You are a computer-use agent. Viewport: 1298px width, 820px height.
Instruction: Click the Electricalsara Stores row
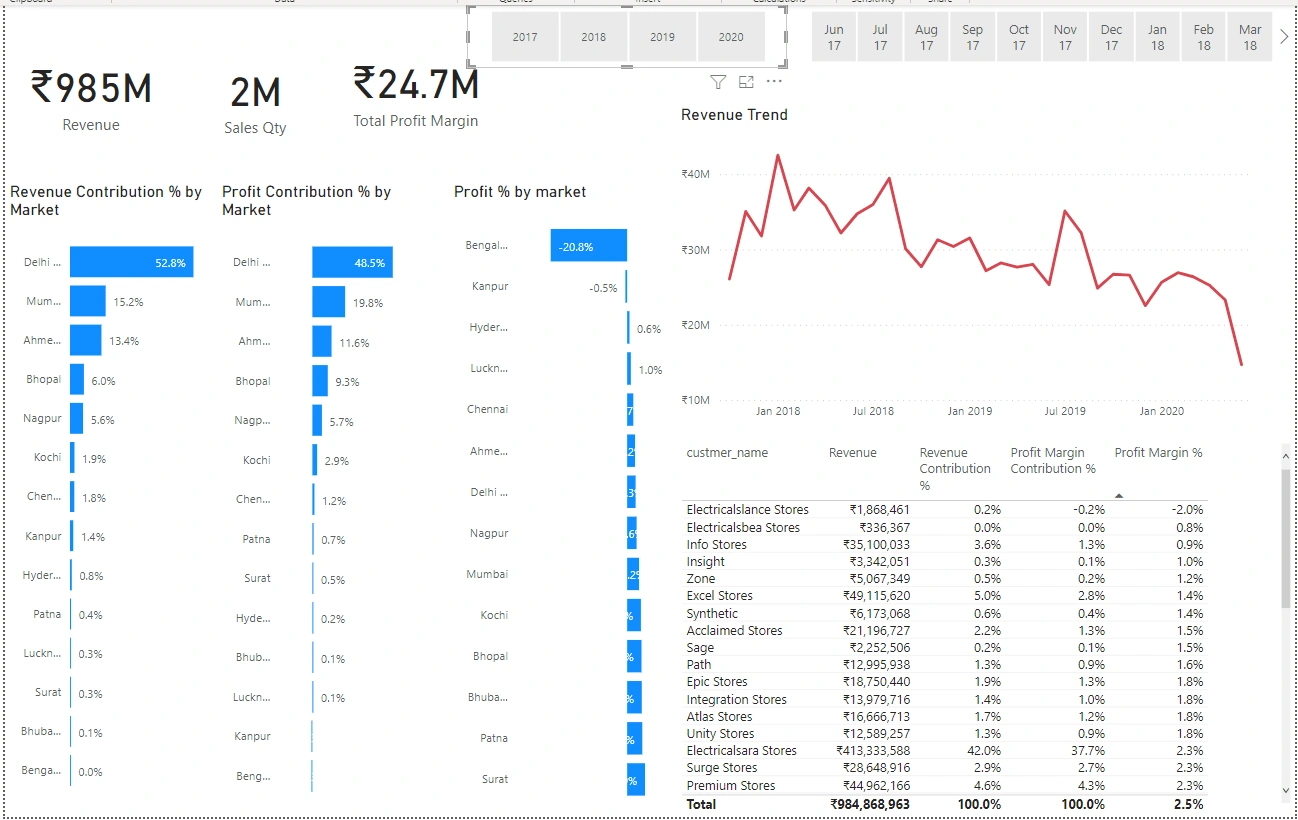pyautogui.click(x=945, y=750)
